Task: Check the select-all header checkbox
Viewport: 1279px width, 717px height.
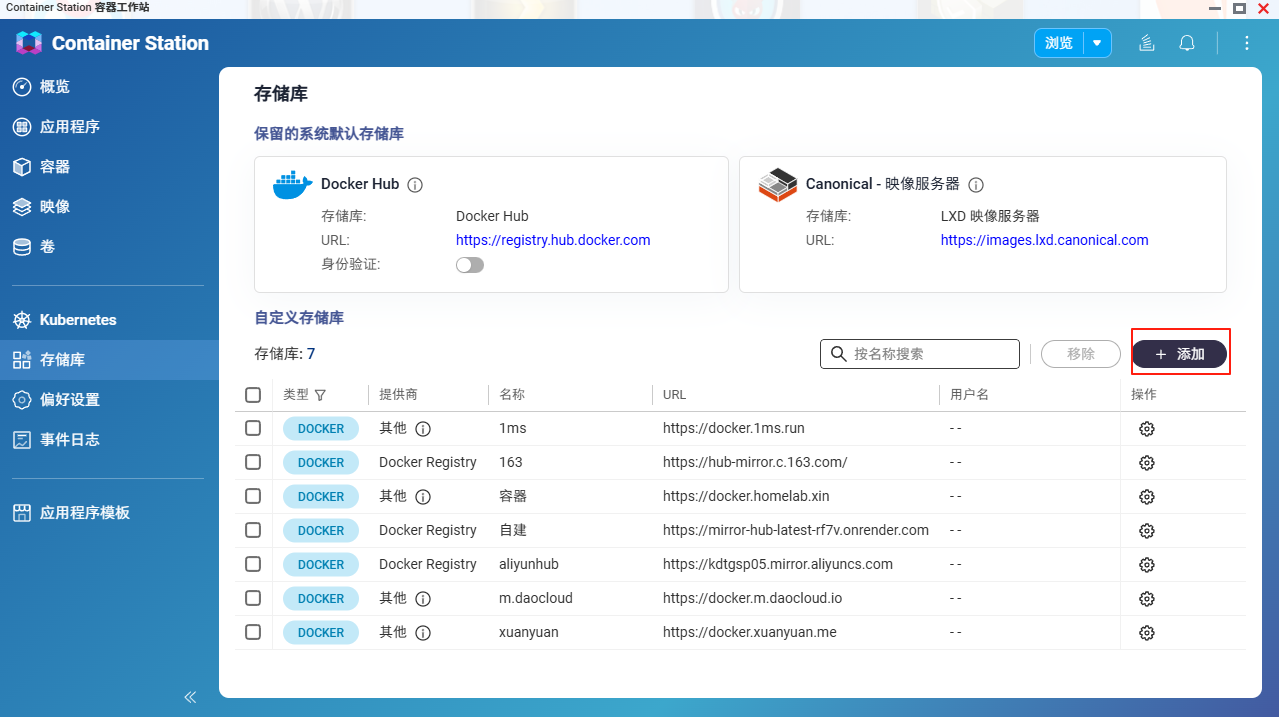Action: (x=253, y=395)
